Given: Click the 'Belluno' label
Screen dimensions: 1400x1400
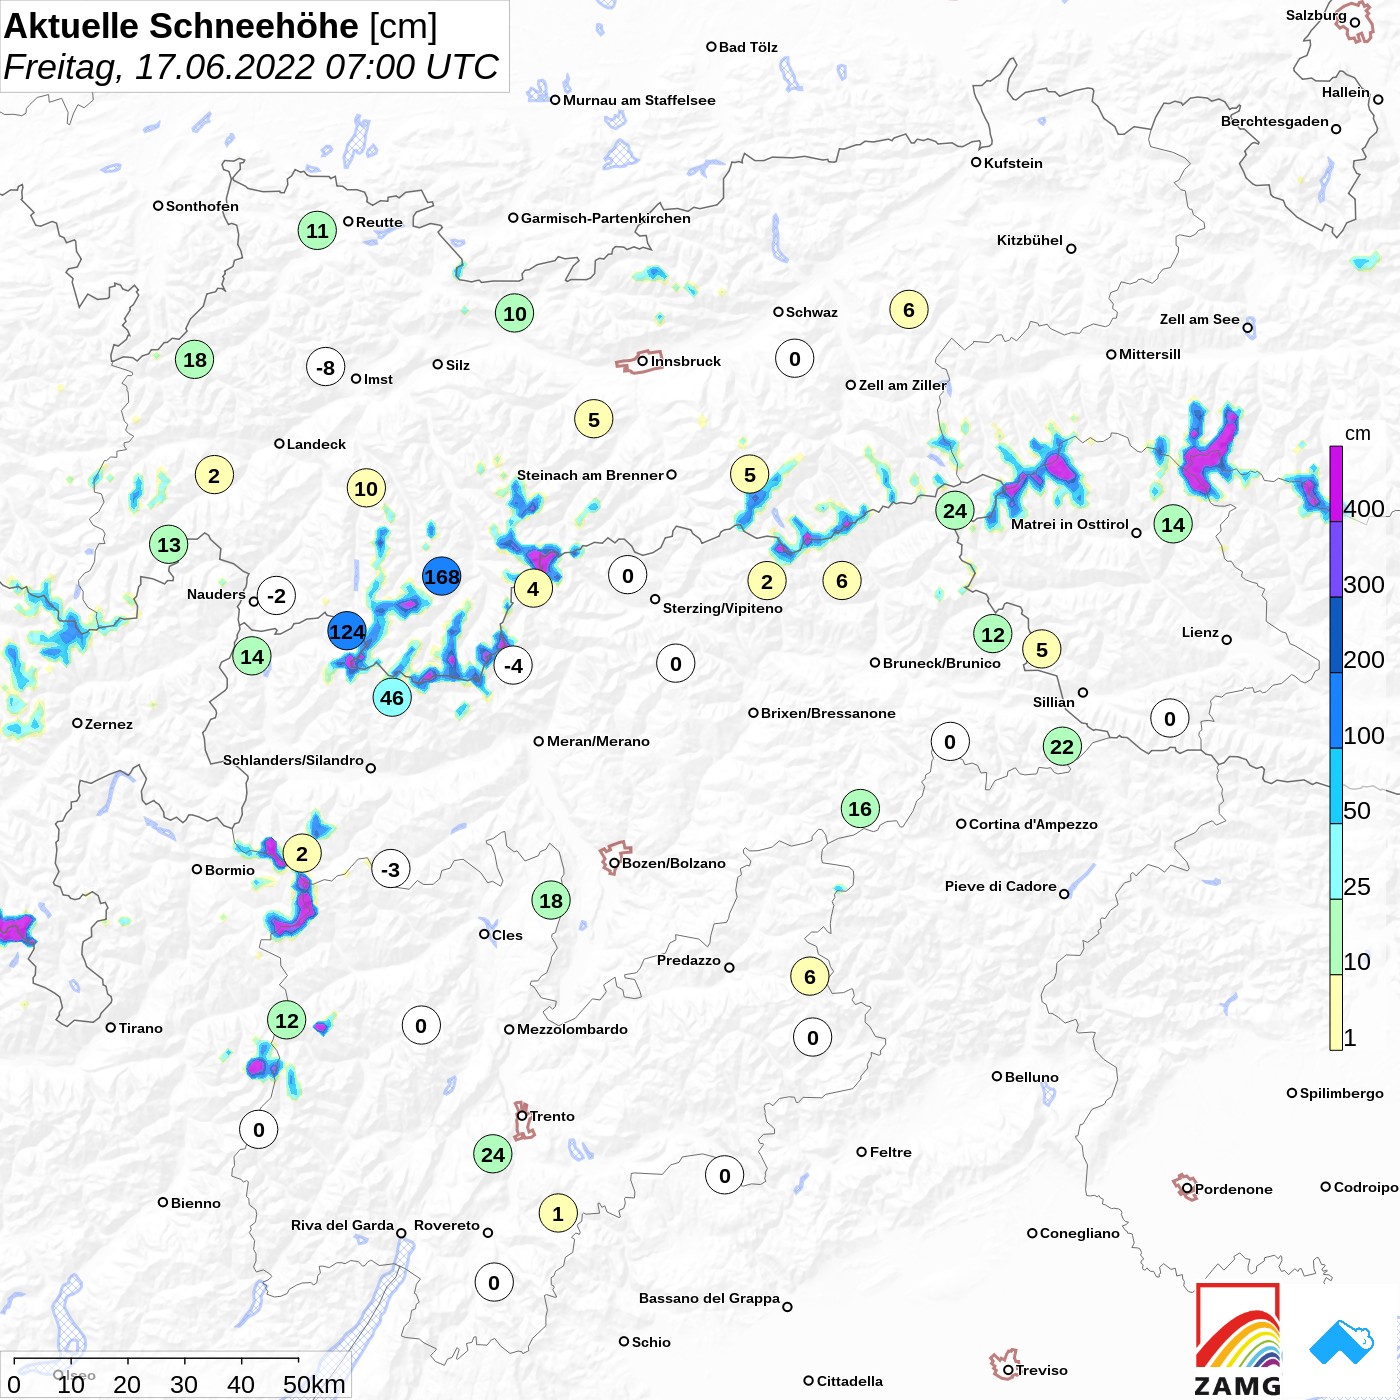Looking at the screenshot, I should (1031, 1077).
